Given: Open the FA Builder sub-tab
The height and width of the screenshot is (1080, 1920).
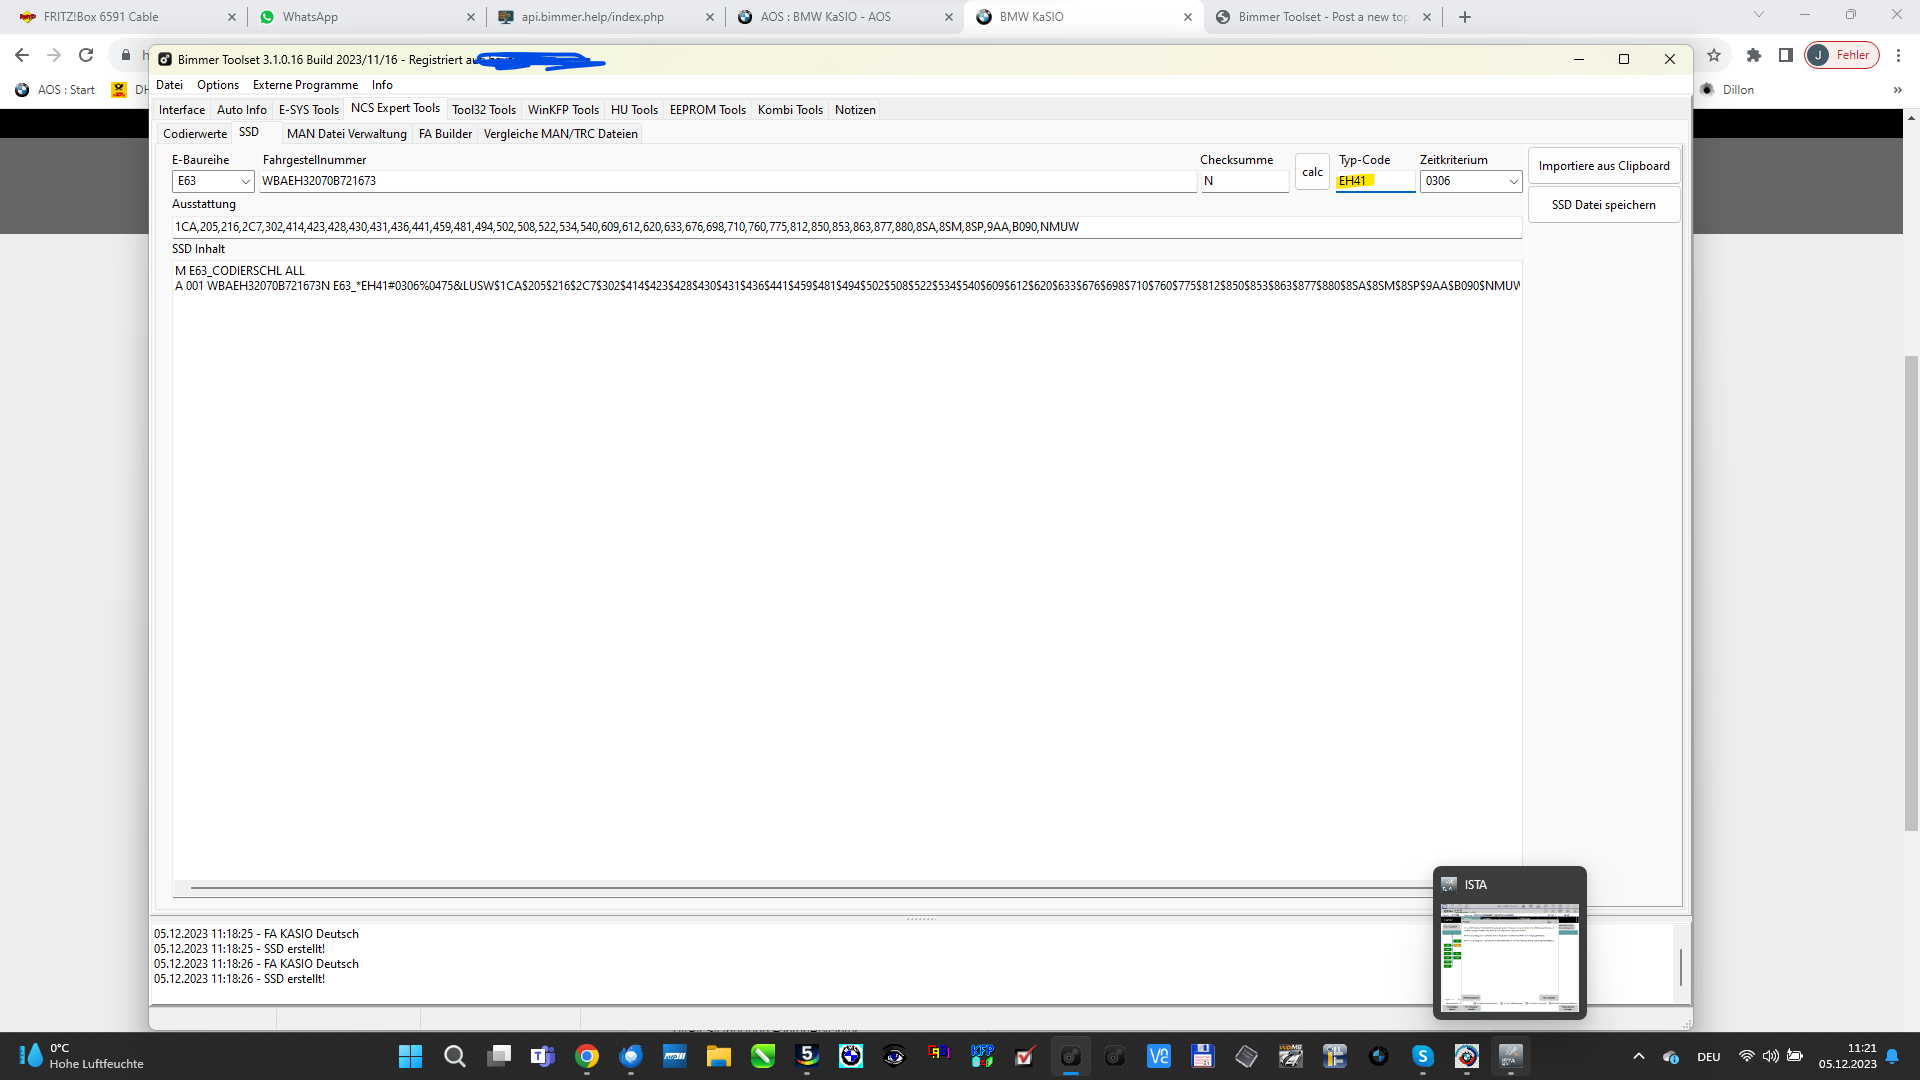Looking at the screenshot, I should pos(445,134).
